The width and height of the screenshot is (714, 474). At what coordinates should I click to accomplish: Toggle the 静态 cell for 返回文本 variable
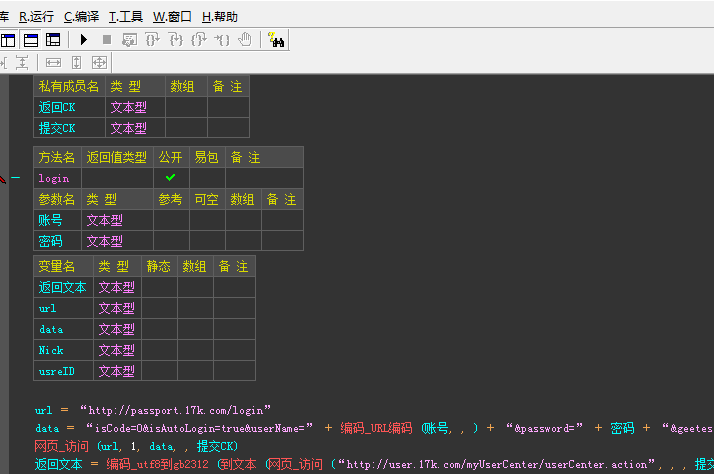coord(159,287)
